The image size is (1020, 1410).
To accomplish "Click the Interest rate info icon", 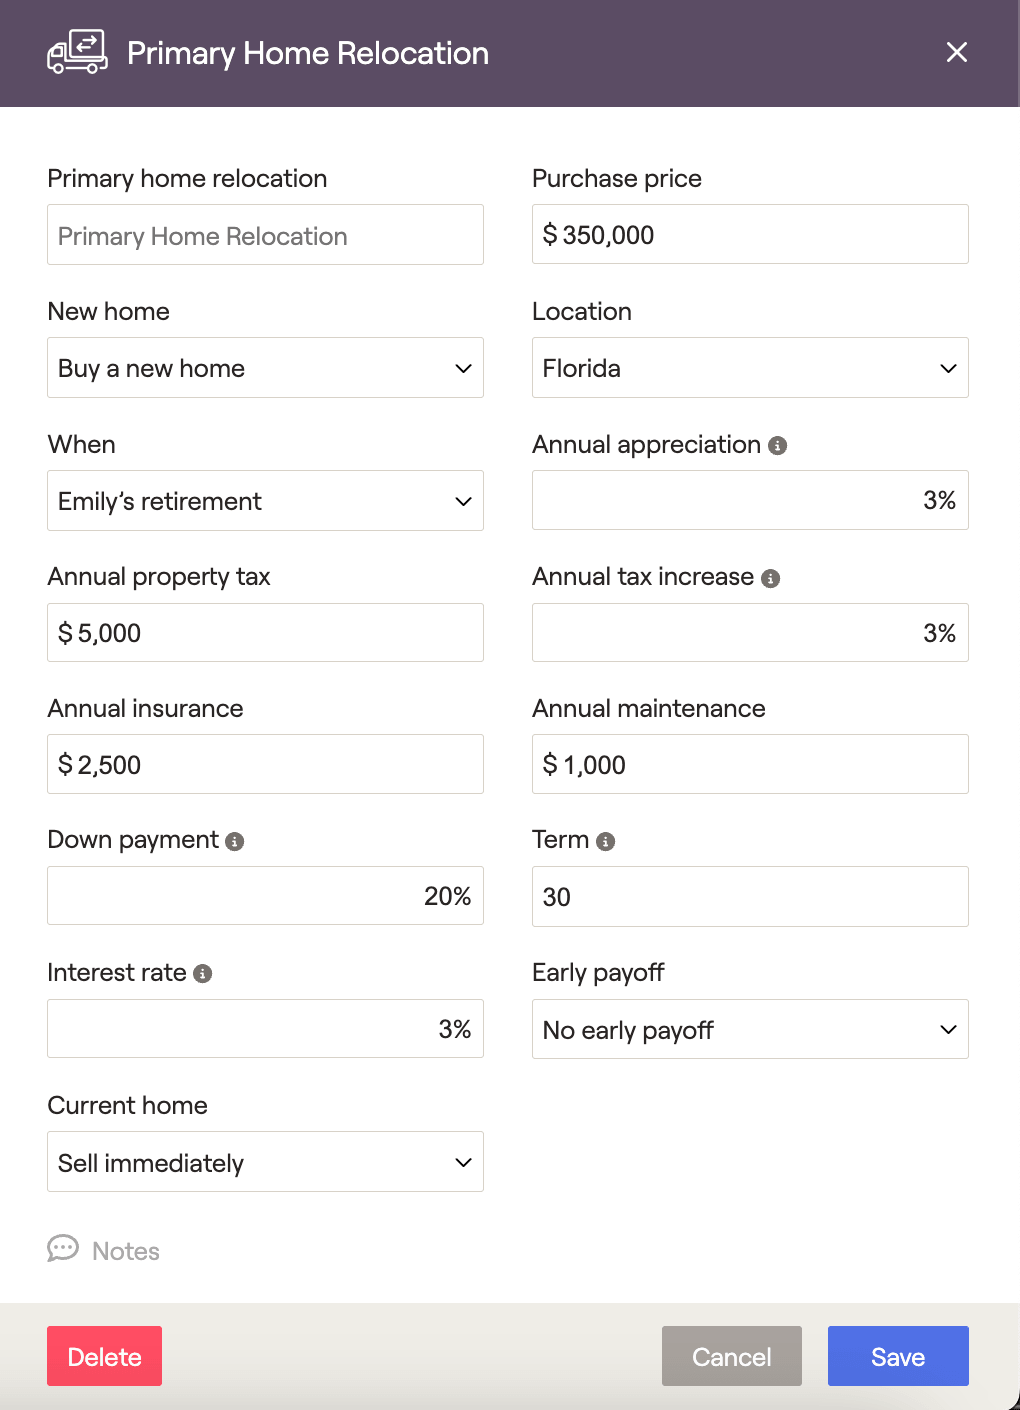I will pos(203,974).
